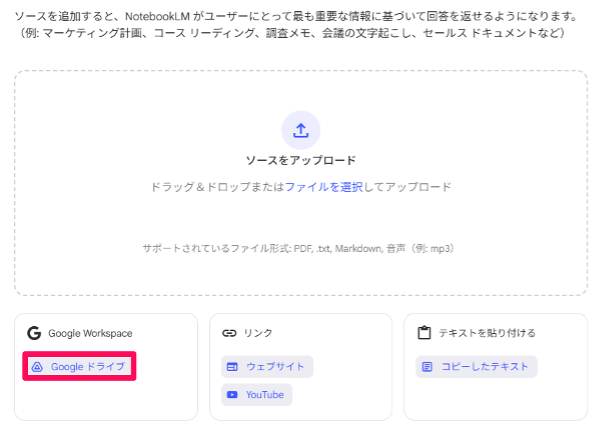Click the Google Workspace section label
The image size is (604, 436).
tap(90, 333)
